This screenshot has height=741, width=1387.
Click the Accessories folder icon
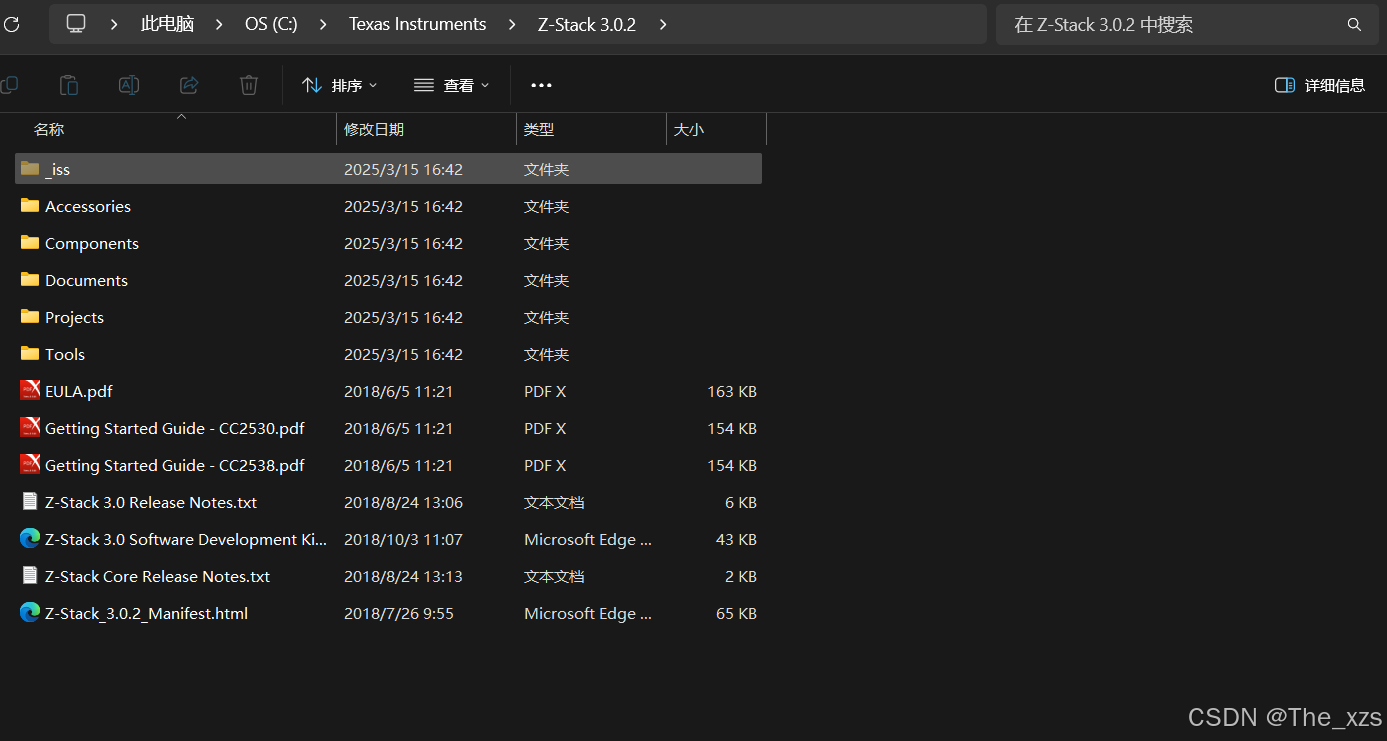pyautogui.click(x=30, y=205)
